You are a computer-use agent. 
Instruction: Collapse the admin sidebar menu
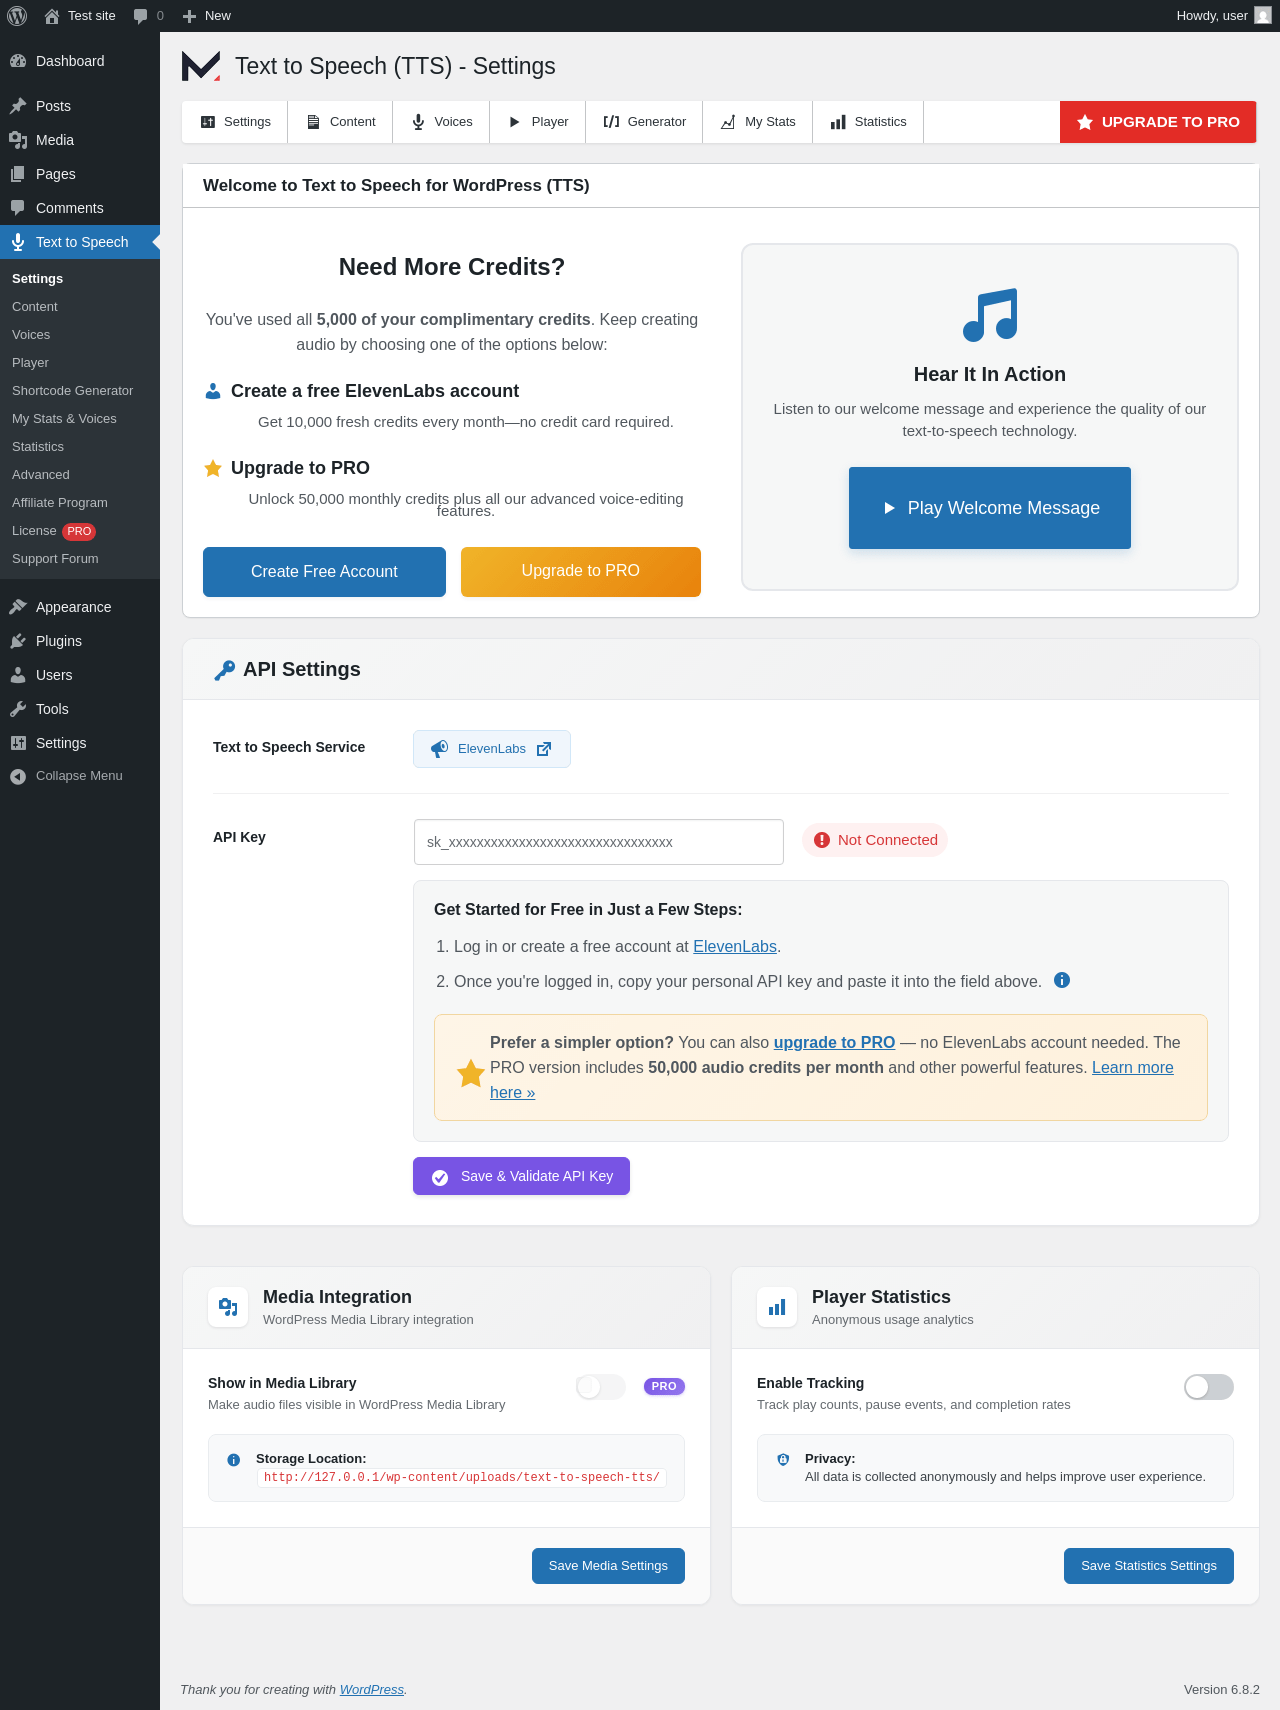coord(80,776)
